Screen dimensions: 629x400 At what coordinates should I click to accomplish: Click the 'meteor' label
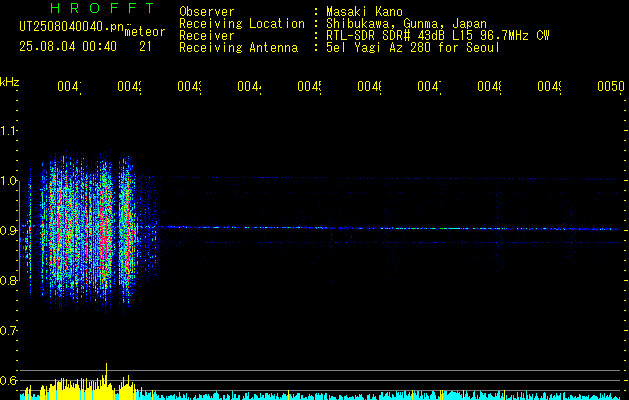145,32
